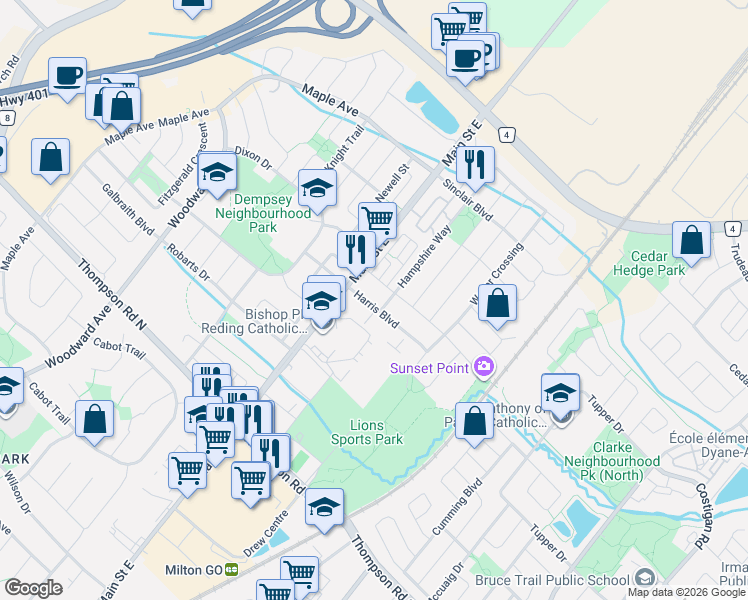
Task: Click the Robarts Dr street label
Action: [x=188, y=262]
